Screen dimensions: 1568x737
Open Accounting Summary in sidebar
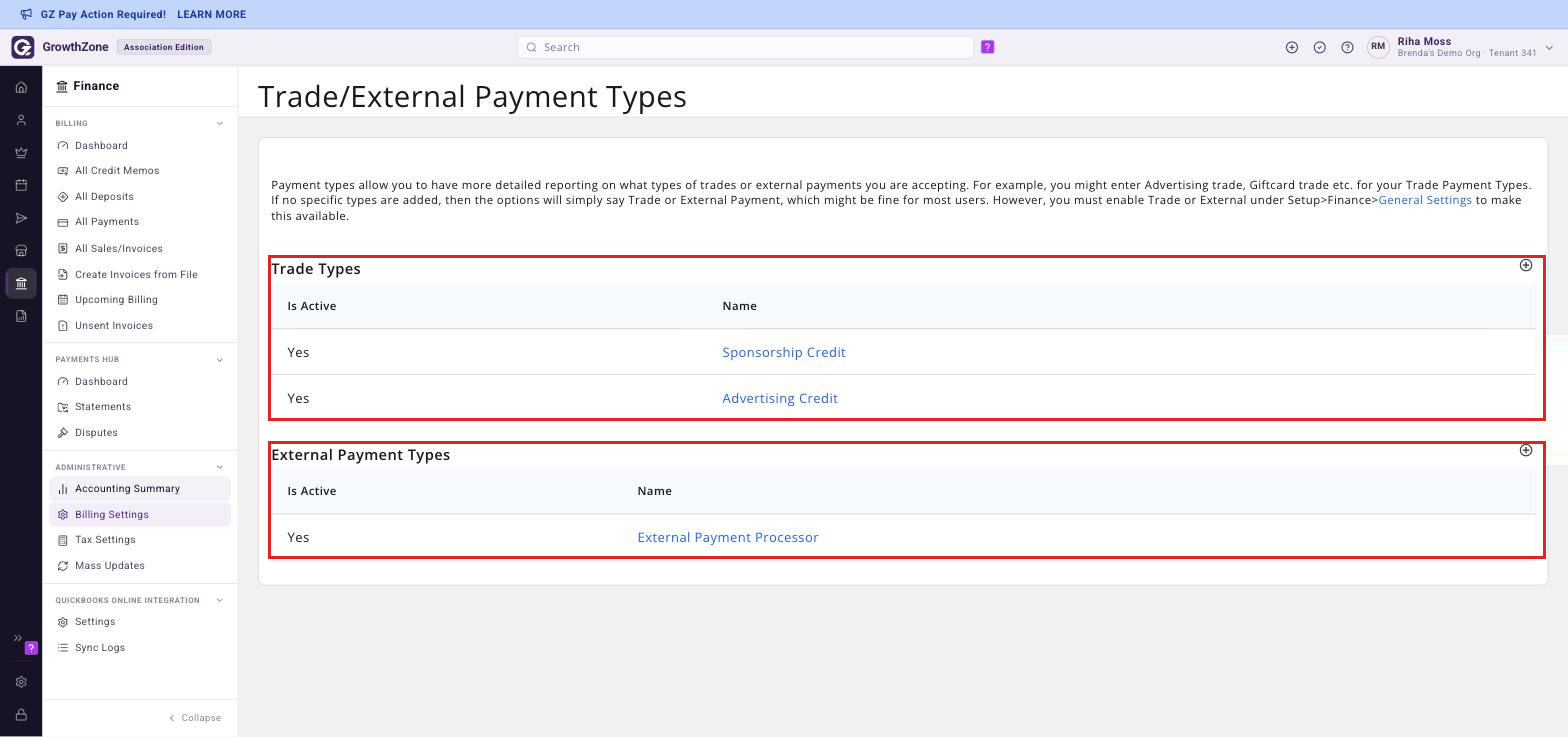(x=140, y=489)
